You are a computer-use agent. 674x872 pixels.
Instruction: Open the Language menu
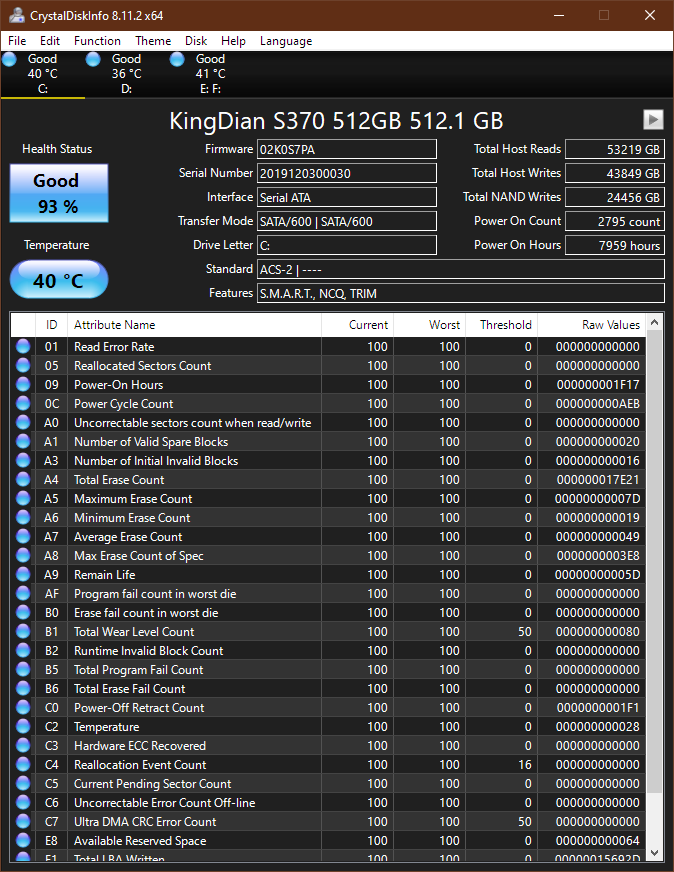(286, 41)
